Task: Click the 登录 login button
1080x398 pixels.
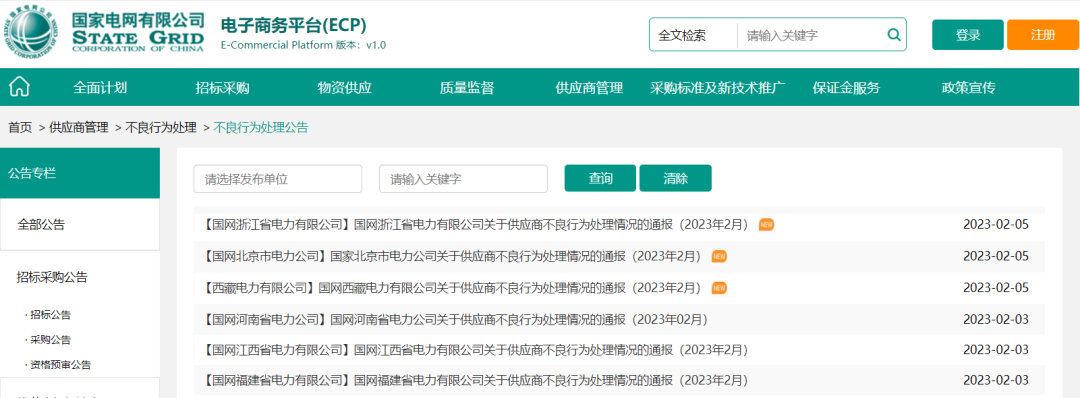Action: coord(968,35)
